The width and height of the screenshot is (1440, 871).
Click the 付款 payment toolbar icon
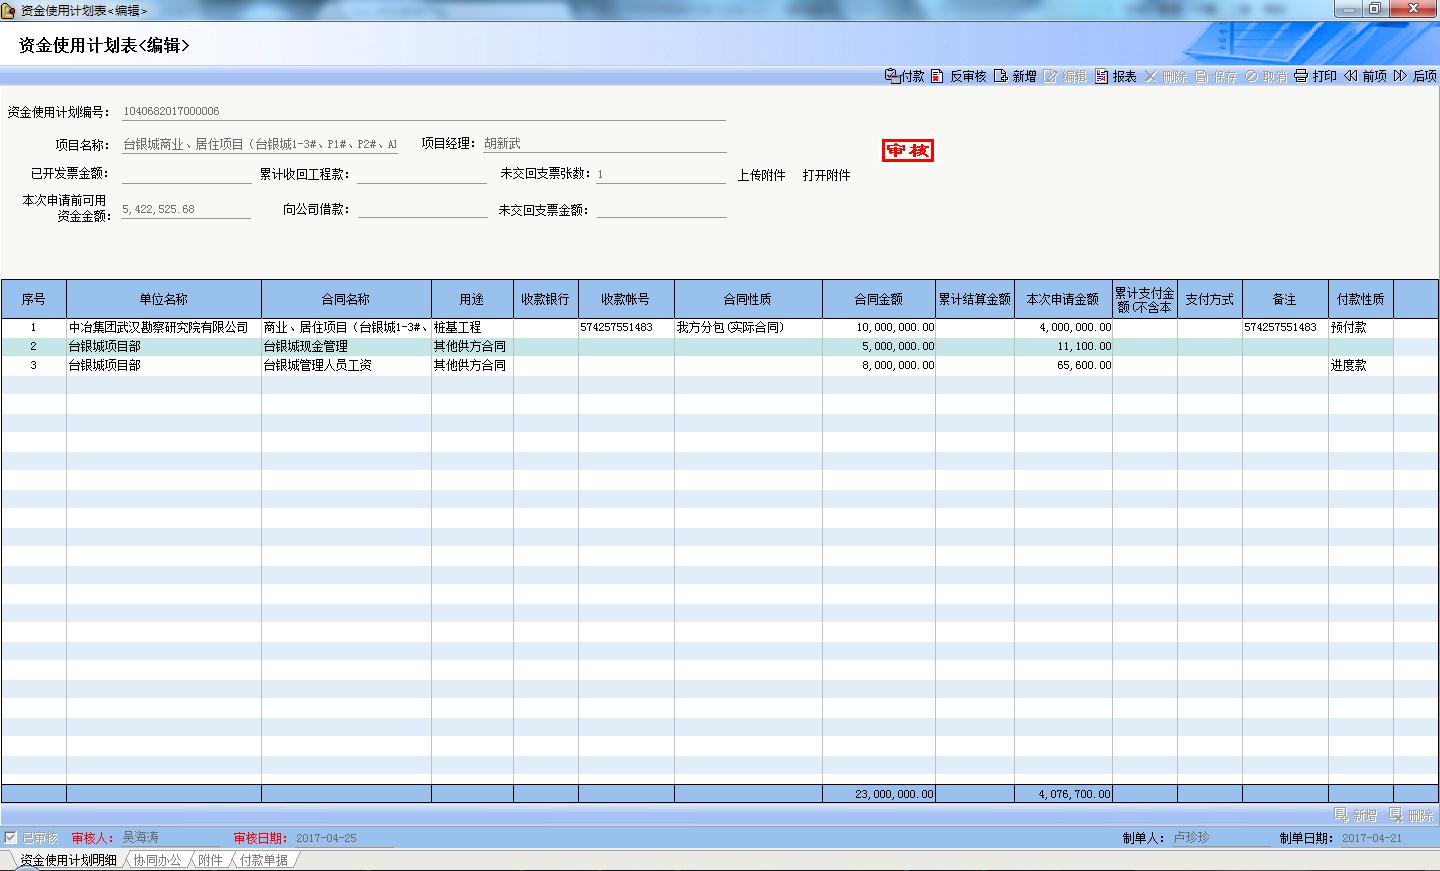893,76
